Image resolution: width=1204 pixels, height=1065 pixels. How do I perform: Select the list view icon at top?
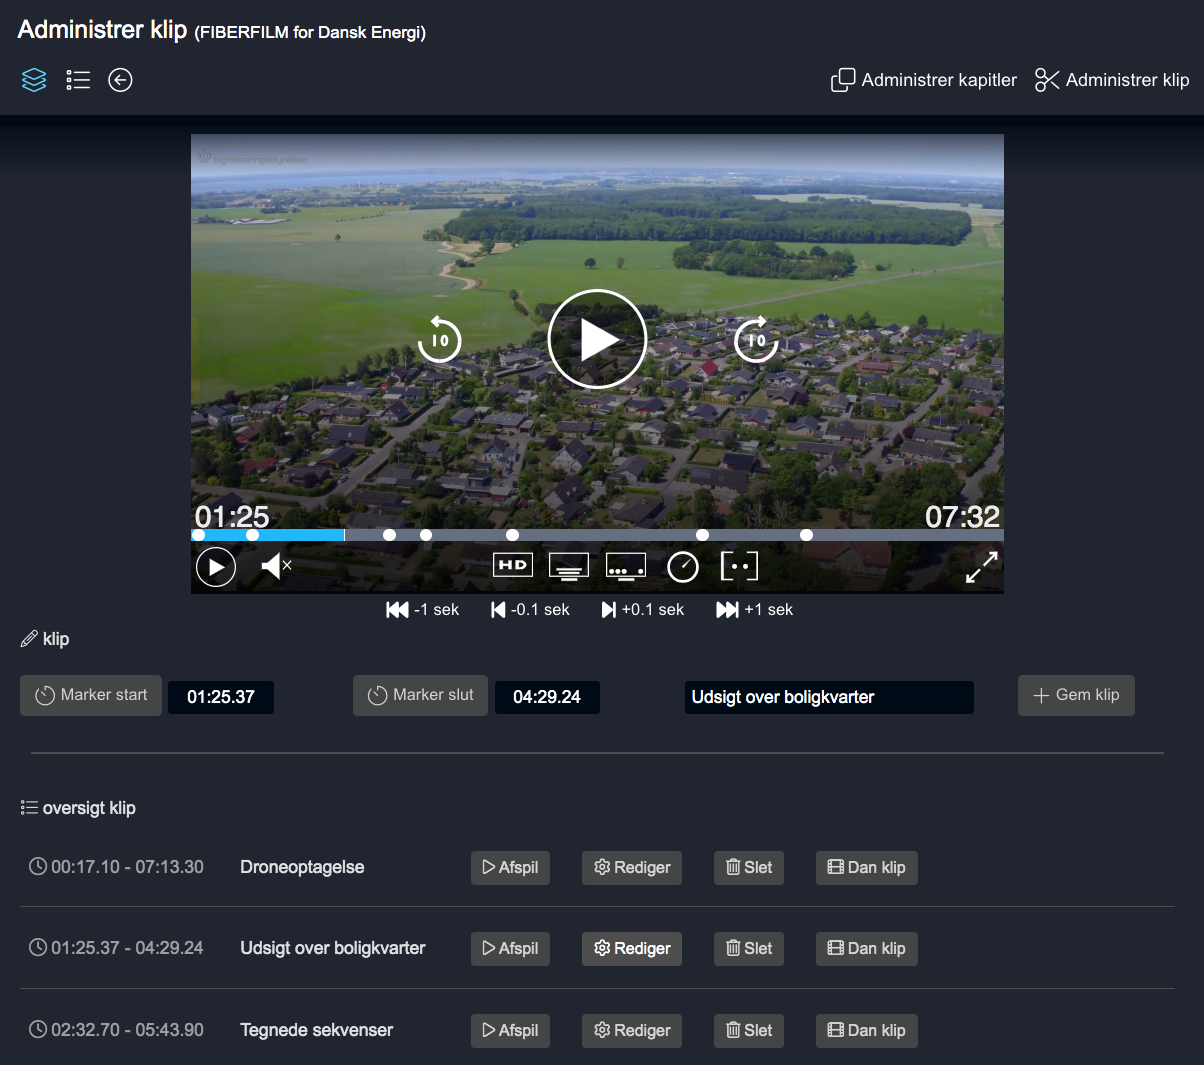tap(78, 79)
